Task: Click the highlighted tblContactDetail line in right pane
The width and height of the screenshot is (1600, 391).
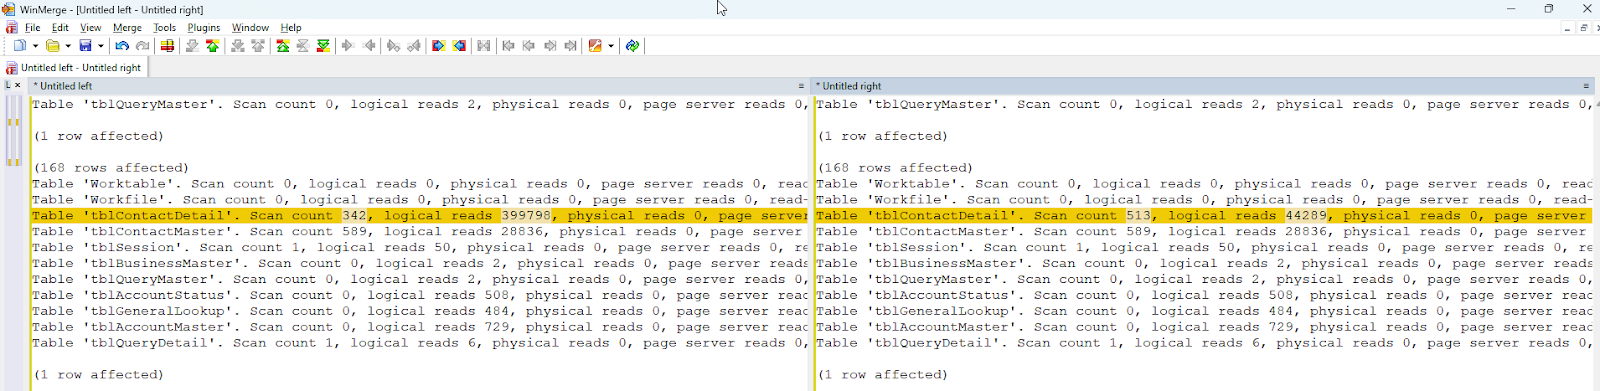Action: click(1204, 216)
